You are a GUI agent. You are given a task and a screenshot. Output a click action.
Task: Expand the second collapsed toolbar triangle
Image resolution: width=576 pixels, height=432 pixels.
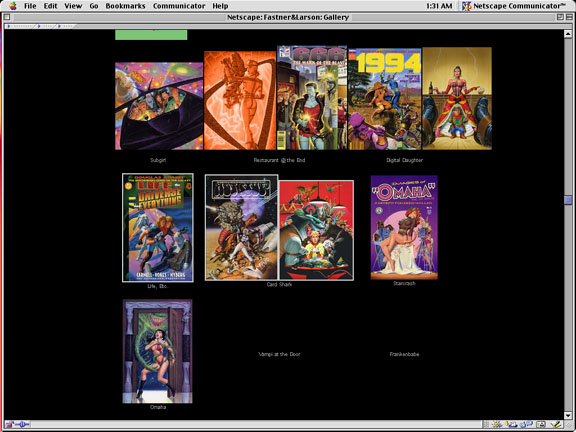[x=39, y=26]
